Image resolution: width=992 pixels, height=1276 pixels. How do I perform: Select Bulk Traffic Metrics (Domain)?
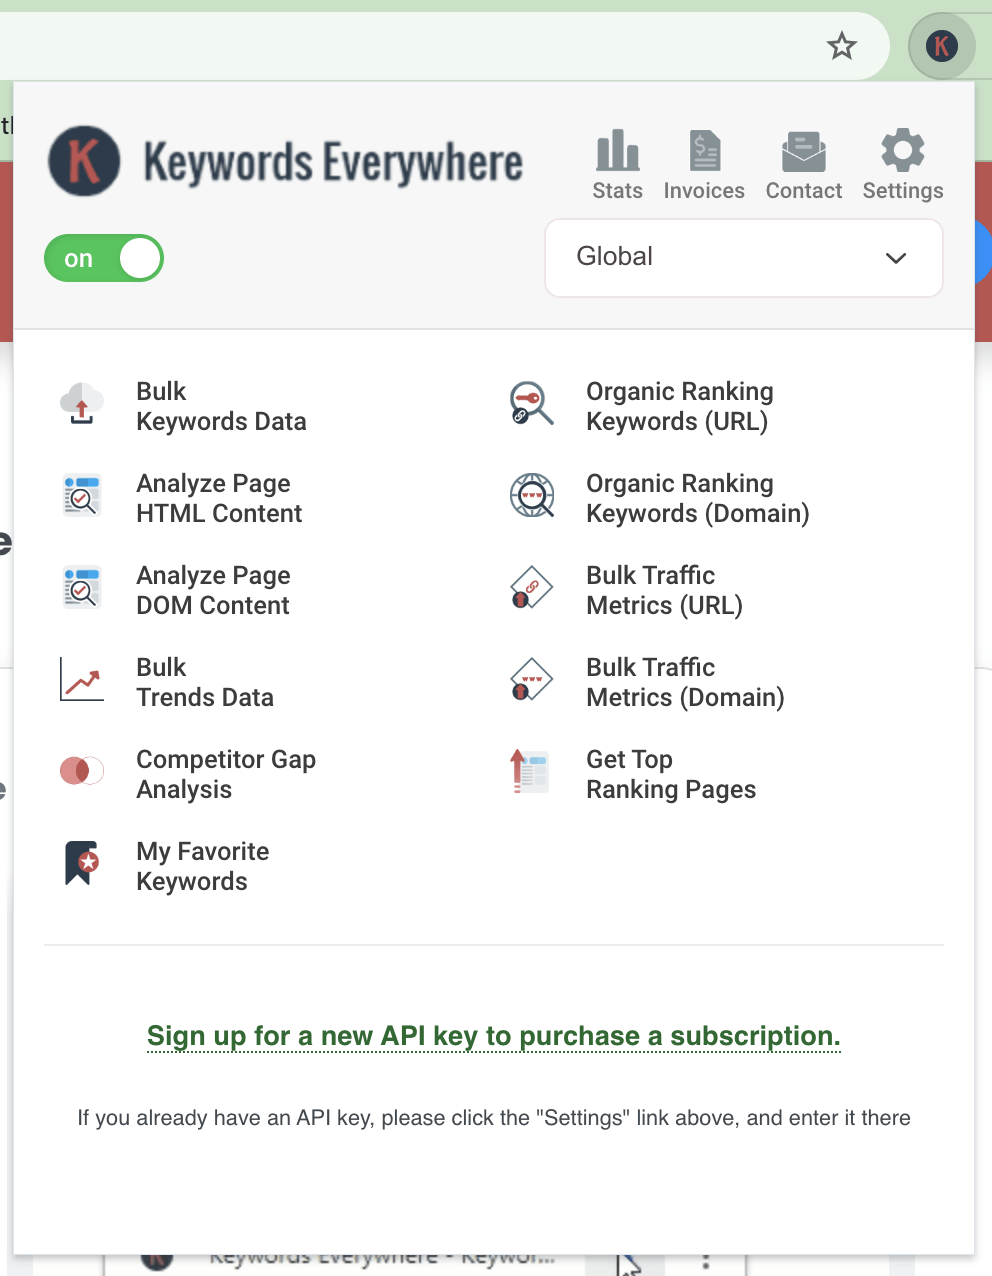685,682
